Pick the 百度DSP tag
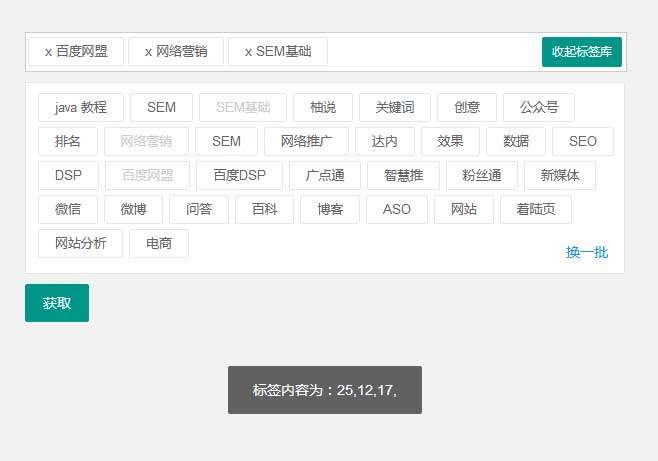The width and height of the screenshot is (658, 461). (239, 175)
